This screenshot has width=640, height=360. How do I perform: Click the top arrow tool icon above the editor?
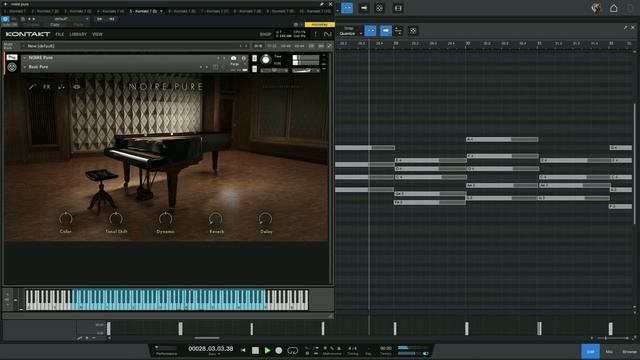pos(364,8)
